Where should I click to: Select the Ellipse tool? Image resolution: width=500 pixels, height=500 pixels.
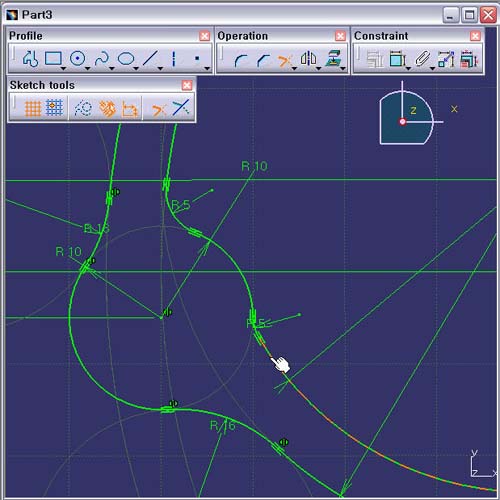point(126,59)
